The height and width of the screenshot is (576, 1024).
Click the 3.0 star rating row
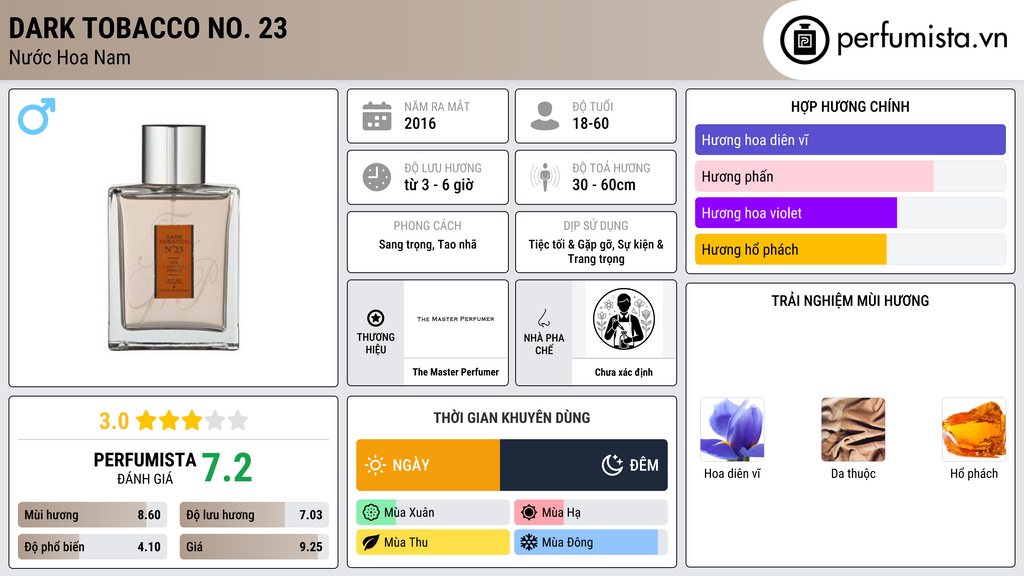[173, 421]
